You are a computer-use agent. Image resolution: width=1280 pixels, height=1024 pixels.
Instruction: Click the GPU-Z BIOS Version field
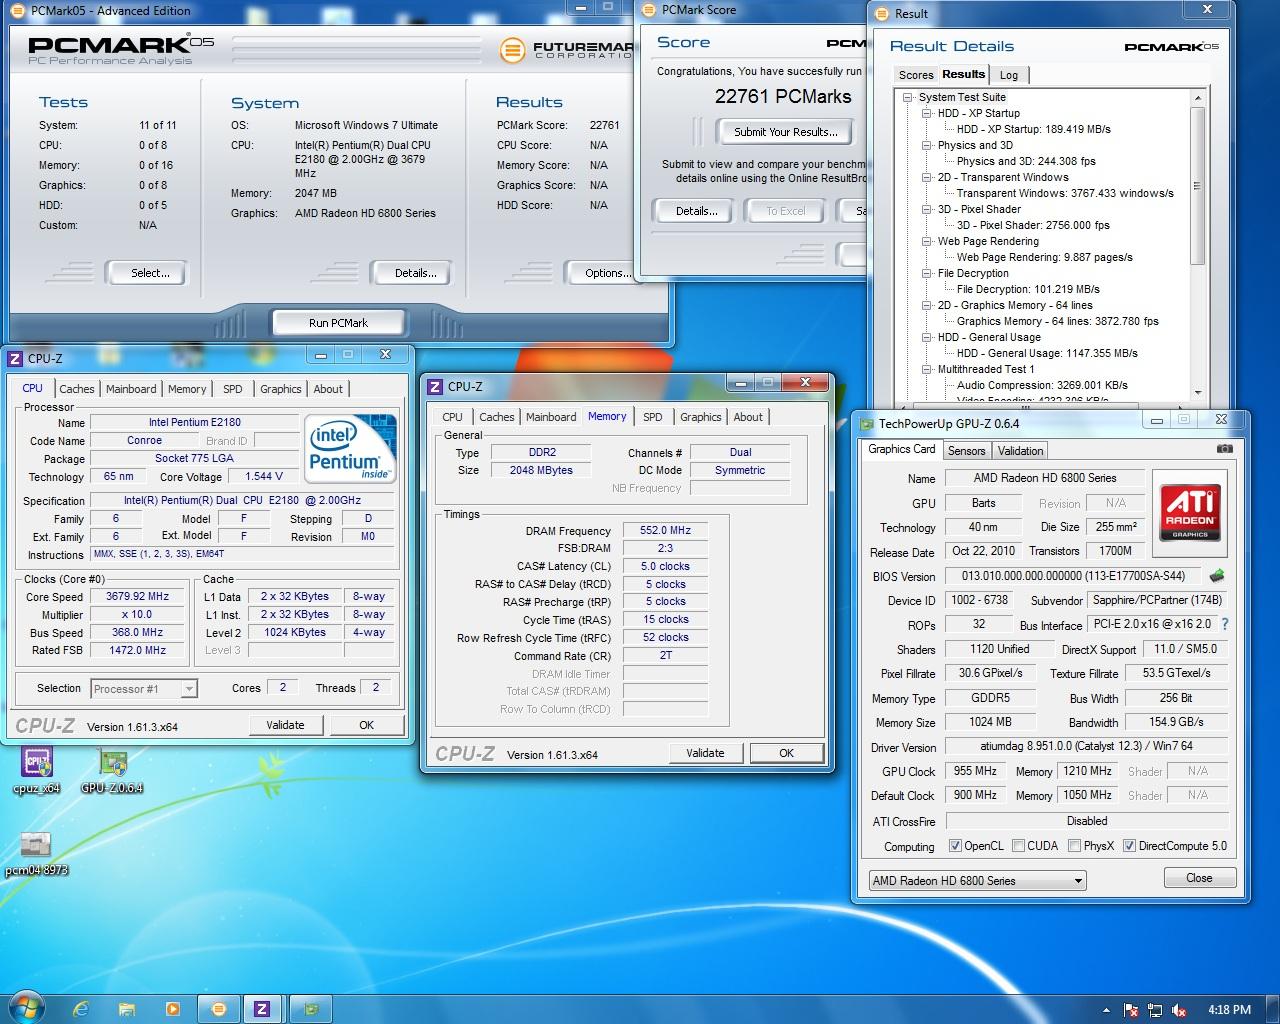coord(1073,577)
